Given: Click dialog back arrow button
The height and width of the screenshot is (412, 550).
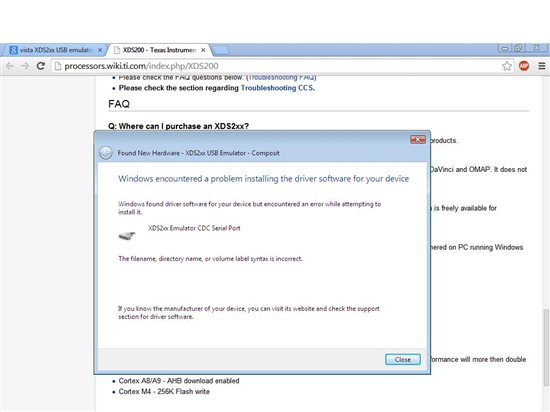Looking at the screenshot, I should [x=106, y=153].
